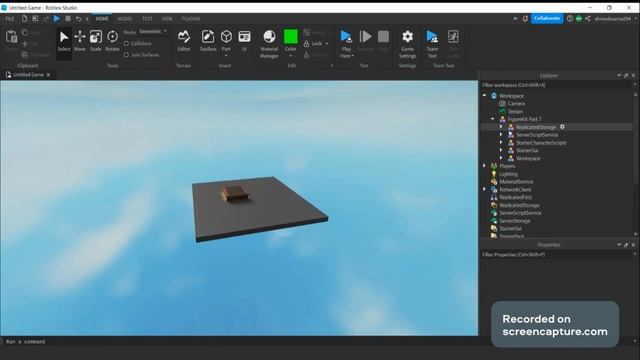Expand ServerScriptService under FigureKit Part 7
Screen dimensions: 640x360
pos(501,135)
